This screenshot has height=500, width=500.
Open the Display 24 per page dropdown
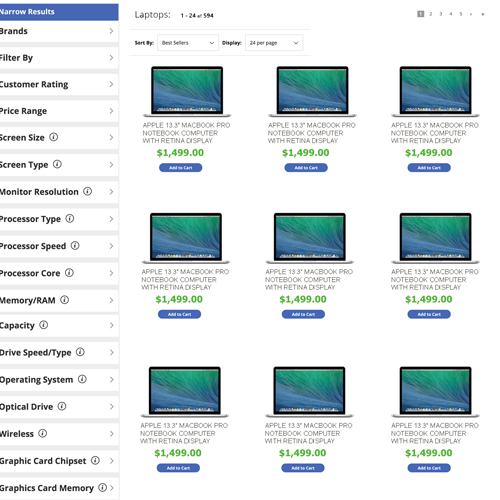coord(274,43)
